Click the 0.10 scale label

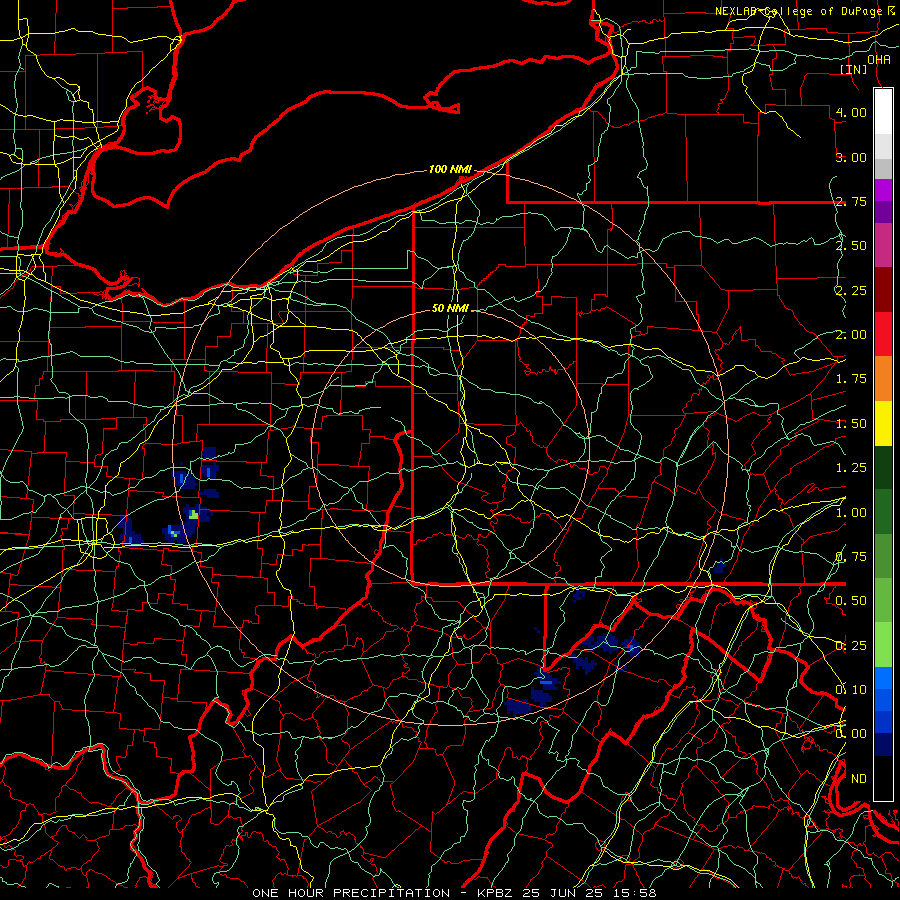[x=851, y=690]
